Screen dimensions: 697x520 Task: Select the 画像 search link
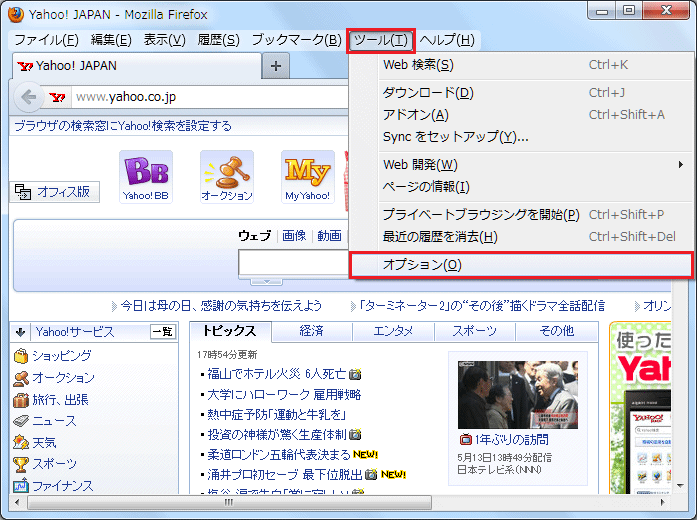pos(294,236)
